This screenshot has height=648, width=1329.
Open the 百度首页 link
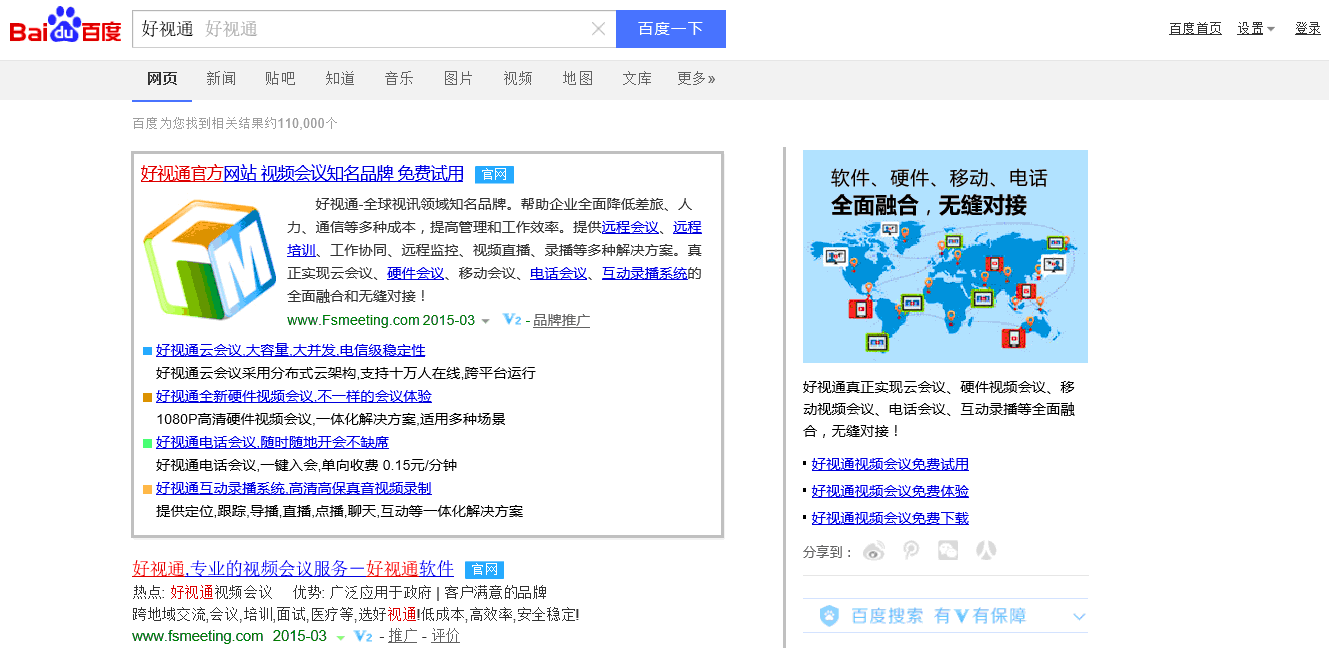coord(1195,29)
